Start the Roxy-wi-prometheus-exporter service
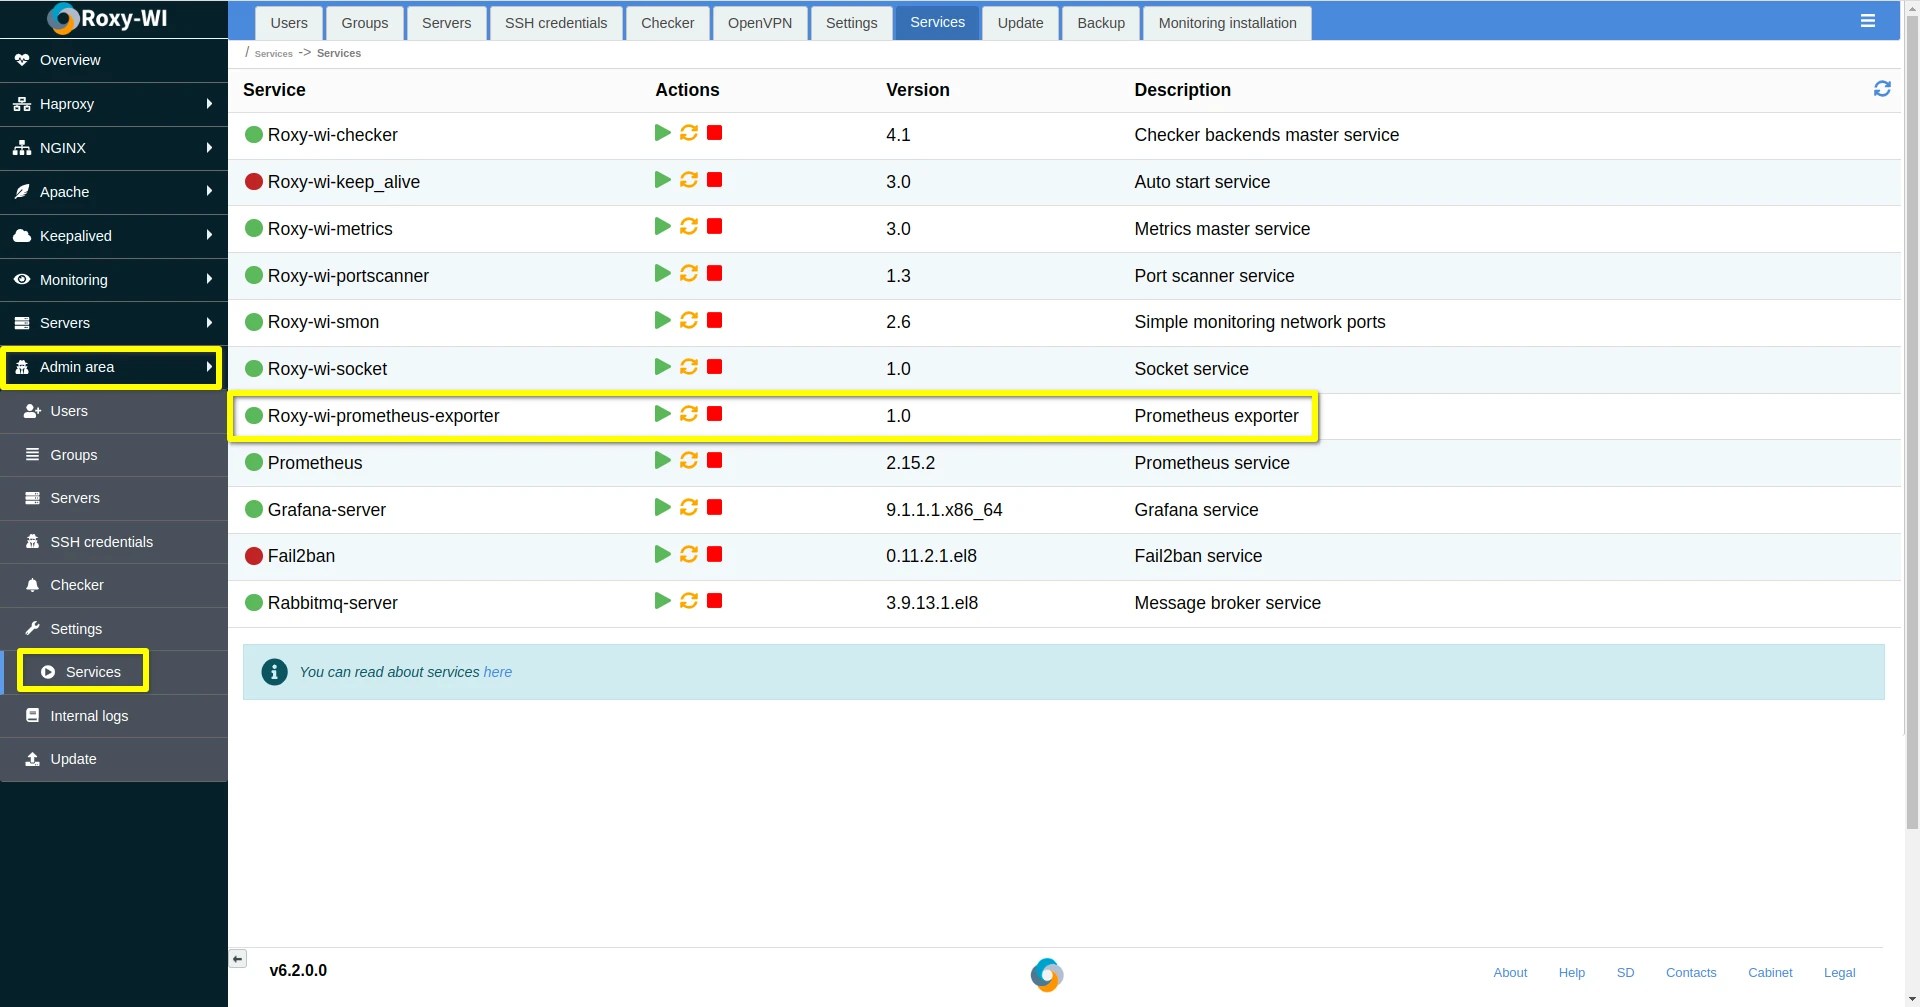 (662, 414)
